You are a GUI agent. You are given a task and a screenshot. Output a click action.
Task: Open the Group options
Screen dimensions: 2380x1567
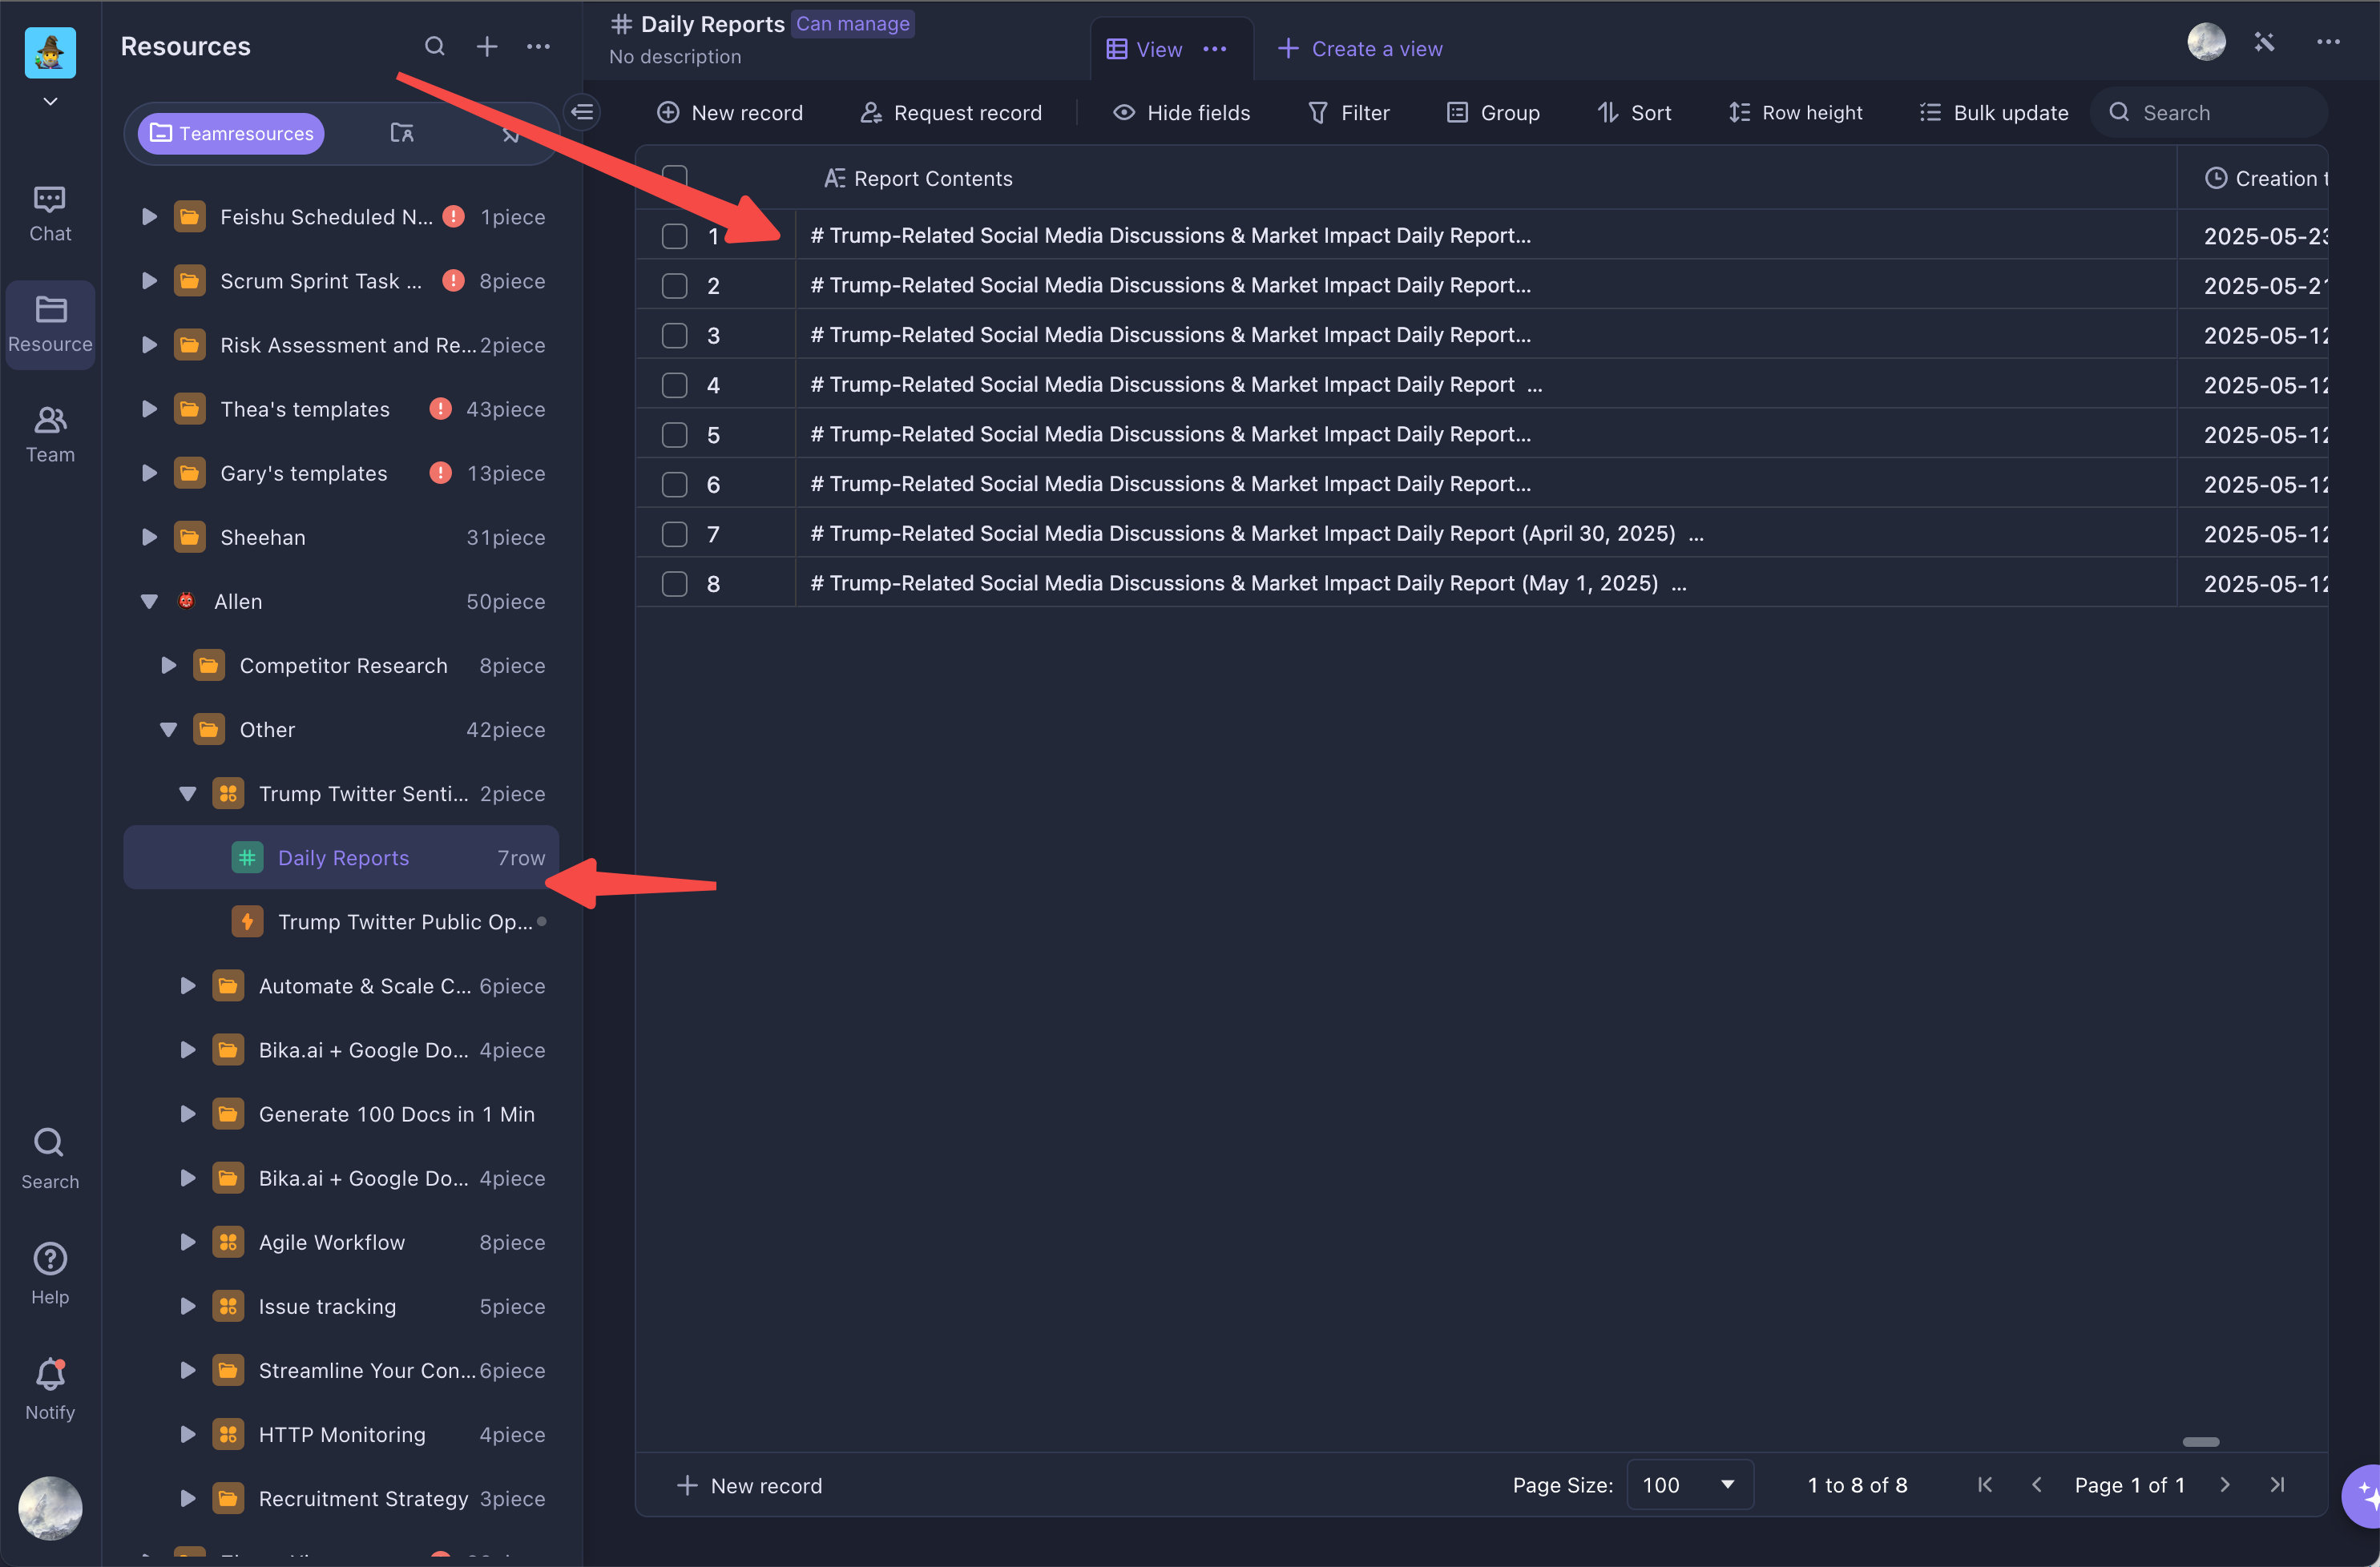tap(1494, 113)
